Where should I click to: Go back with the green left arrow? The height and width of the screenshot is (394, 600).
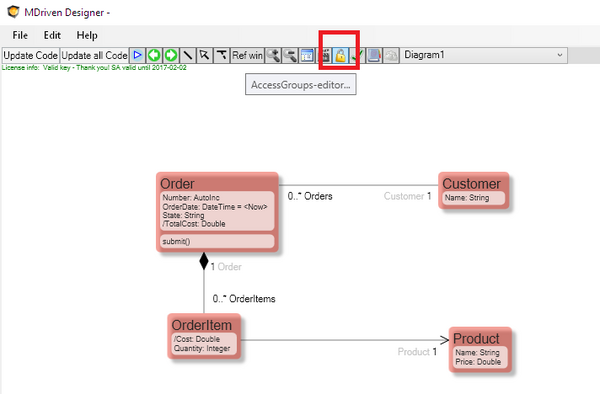pos(154,55)
